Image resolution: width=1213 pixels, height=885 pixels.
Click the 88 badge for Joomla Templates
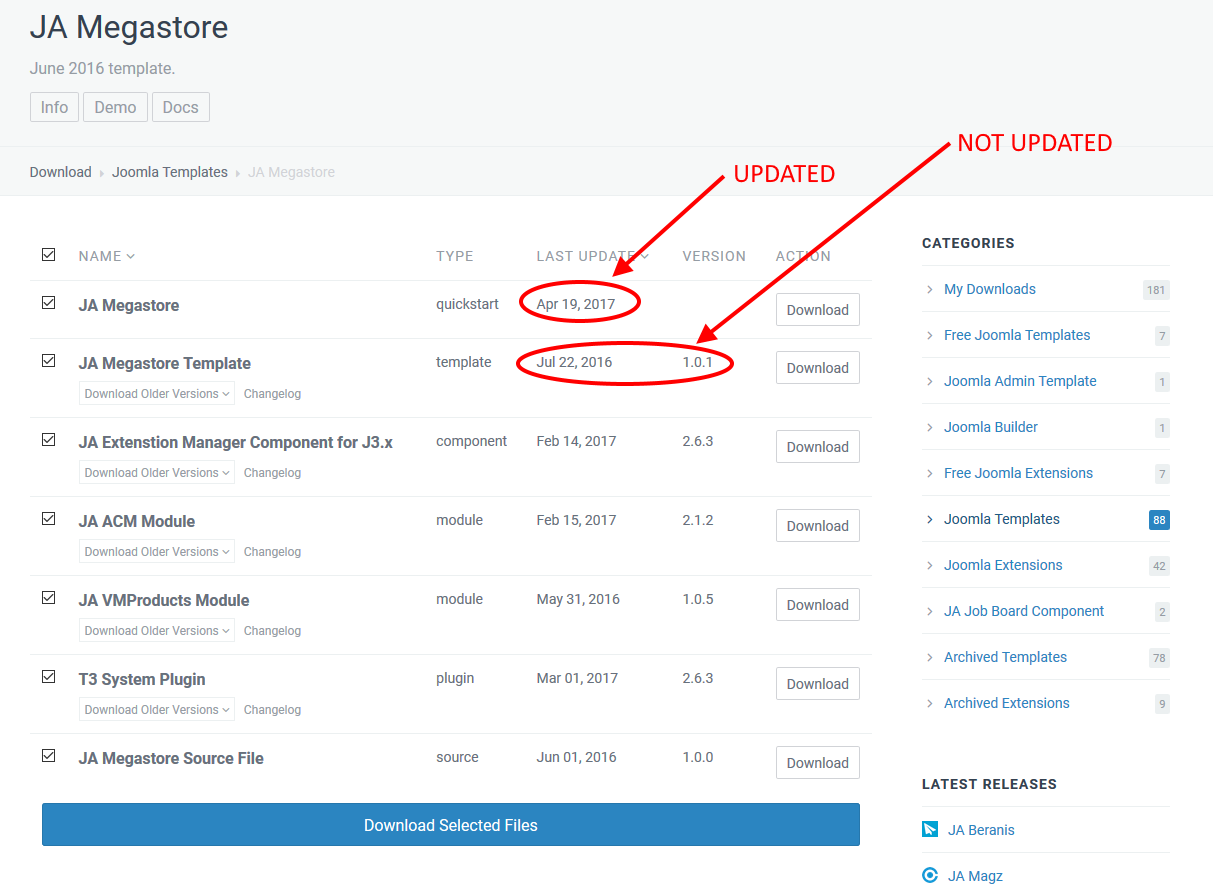point(1159,520)
